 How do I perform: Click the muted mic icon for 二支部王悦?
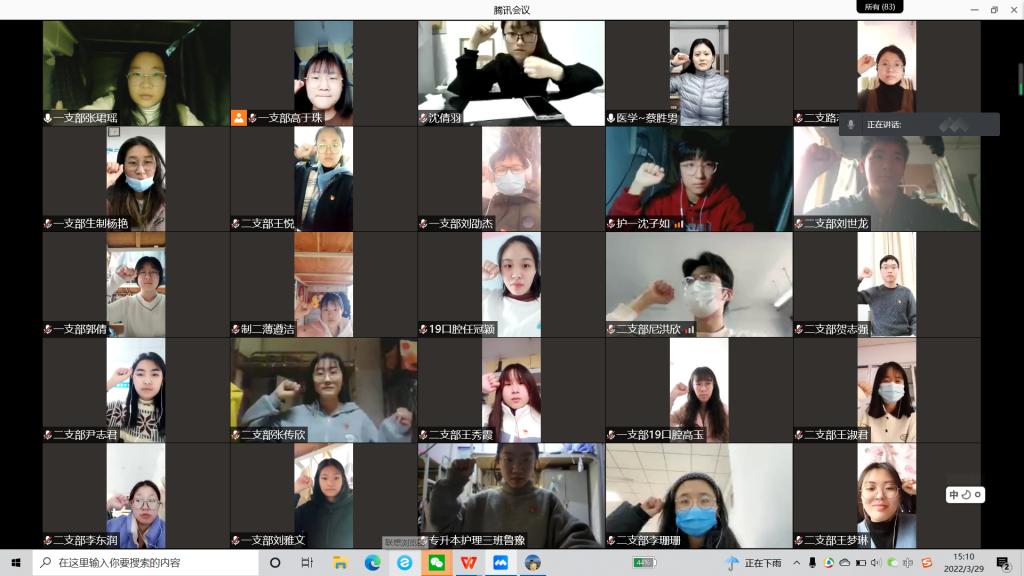[236, 224]
